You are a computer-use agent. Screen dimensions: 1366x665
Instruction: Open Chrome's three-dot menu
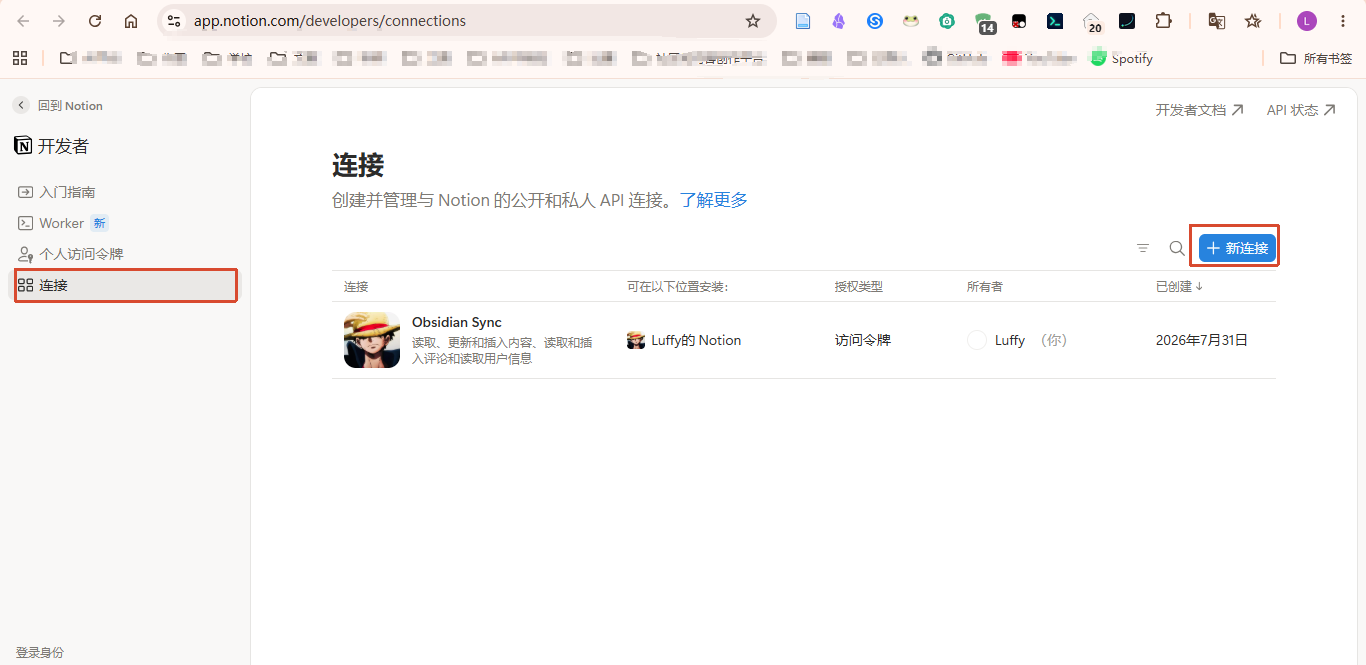click(x=1343, y=21)
